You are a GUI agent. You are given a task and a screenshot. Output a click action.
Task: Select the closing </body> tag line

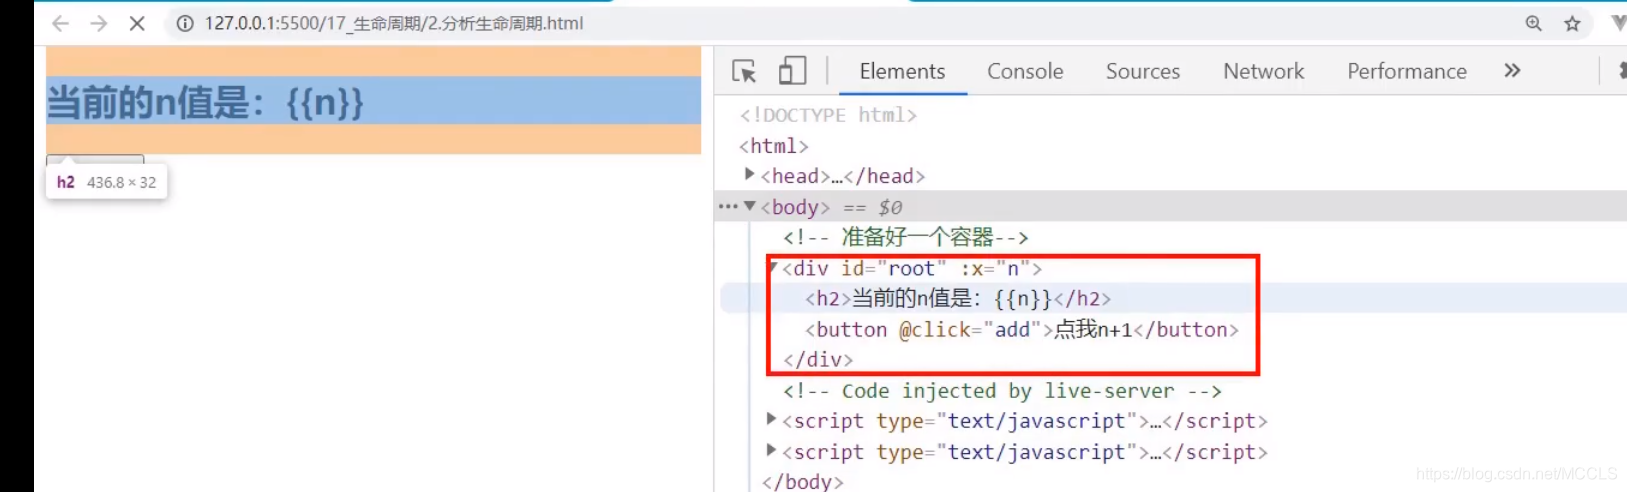coord(802,481)
